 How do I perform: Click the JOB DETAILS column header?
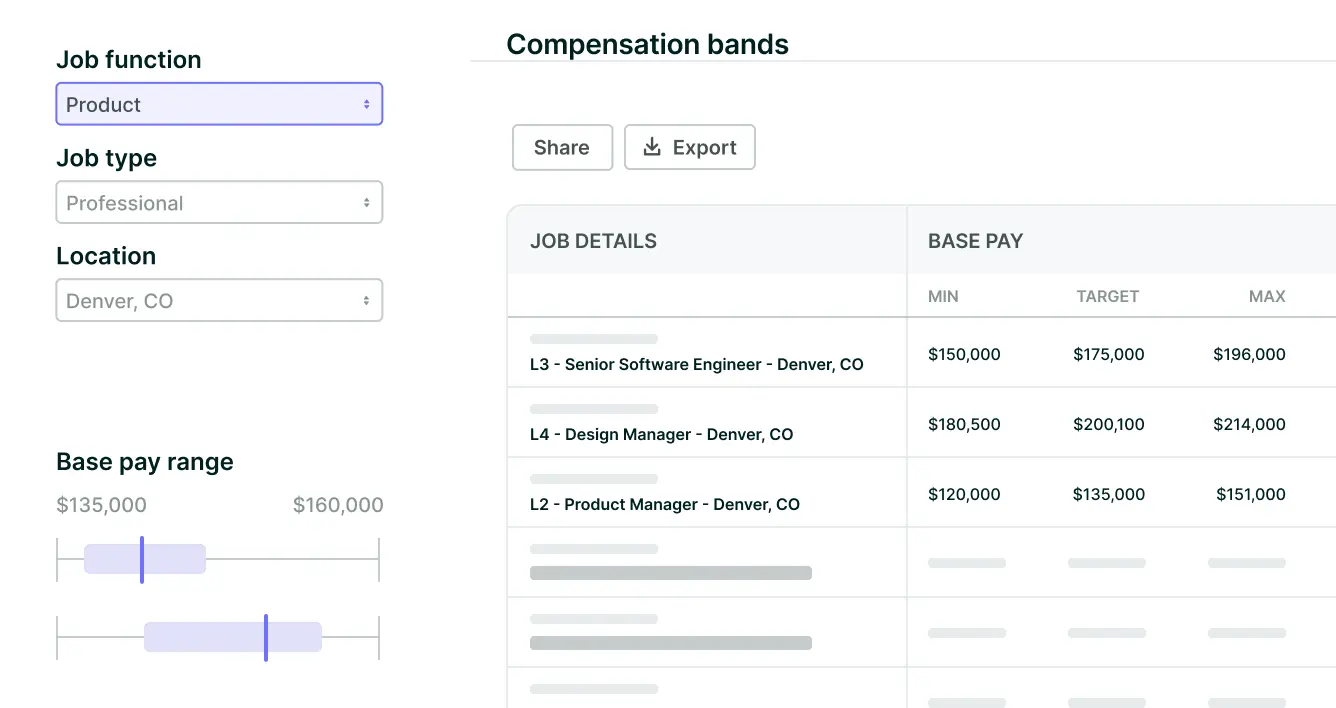(x=593, y=241)
